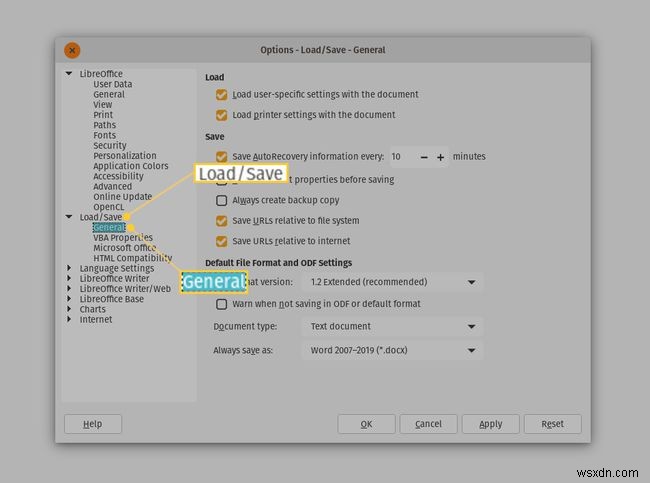
Task: Increase AutoRecovery minutes with plus button
Action: coord(440,157)
